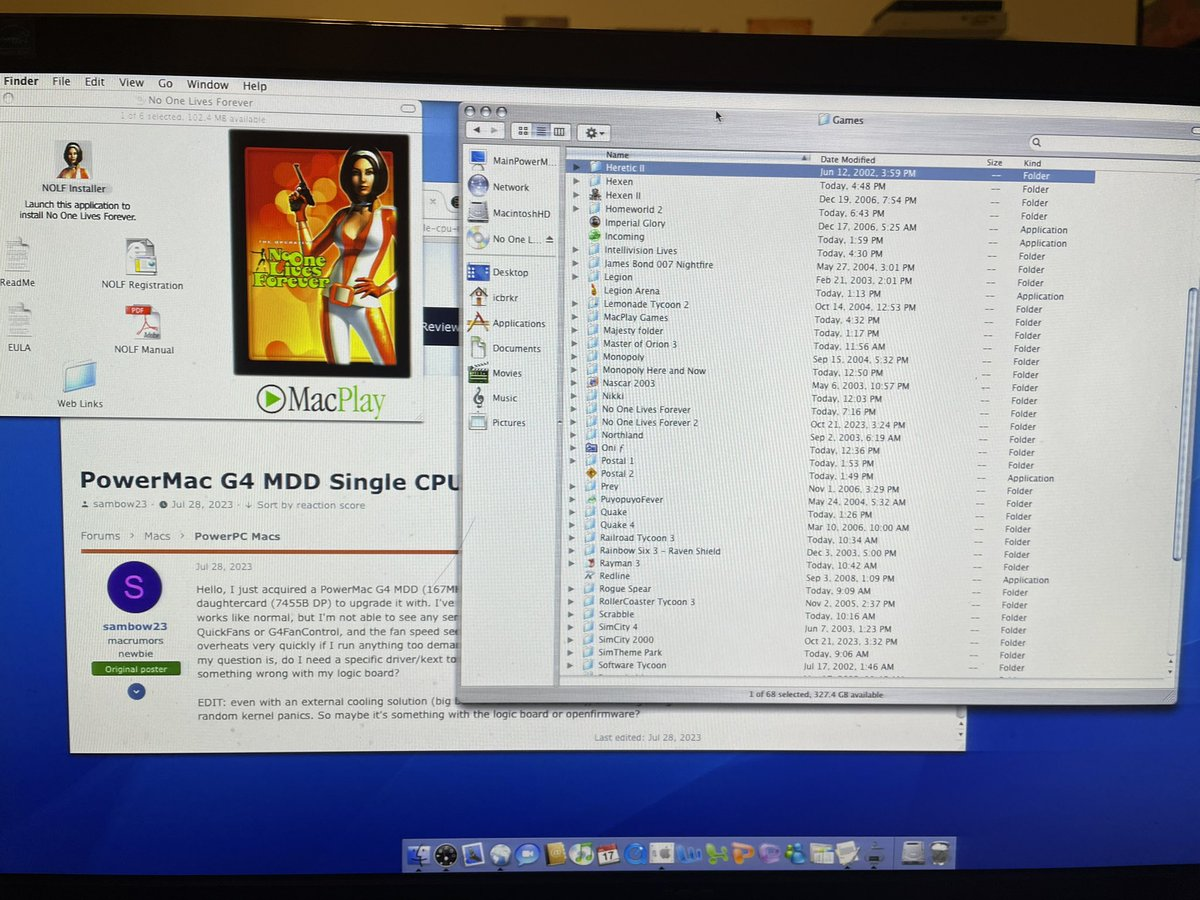Open the NOLF Registration file icon

tap(141, 257)
